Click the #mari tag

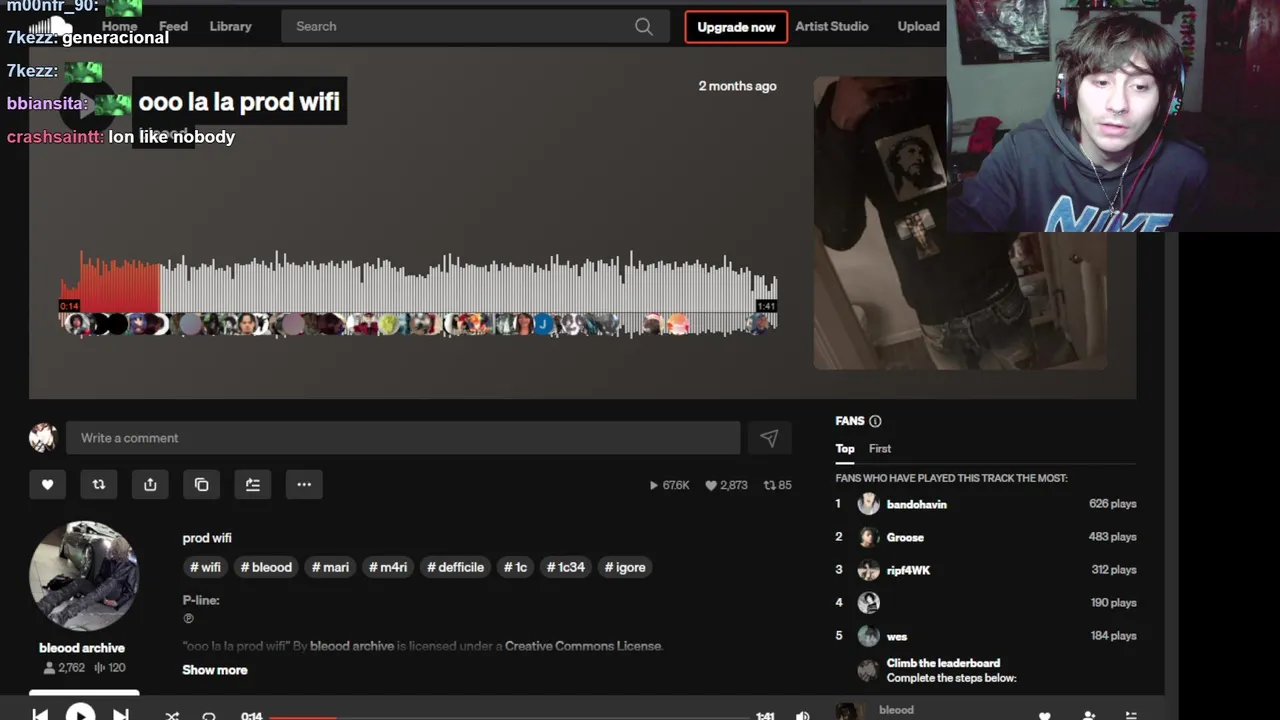pos(330,567)
